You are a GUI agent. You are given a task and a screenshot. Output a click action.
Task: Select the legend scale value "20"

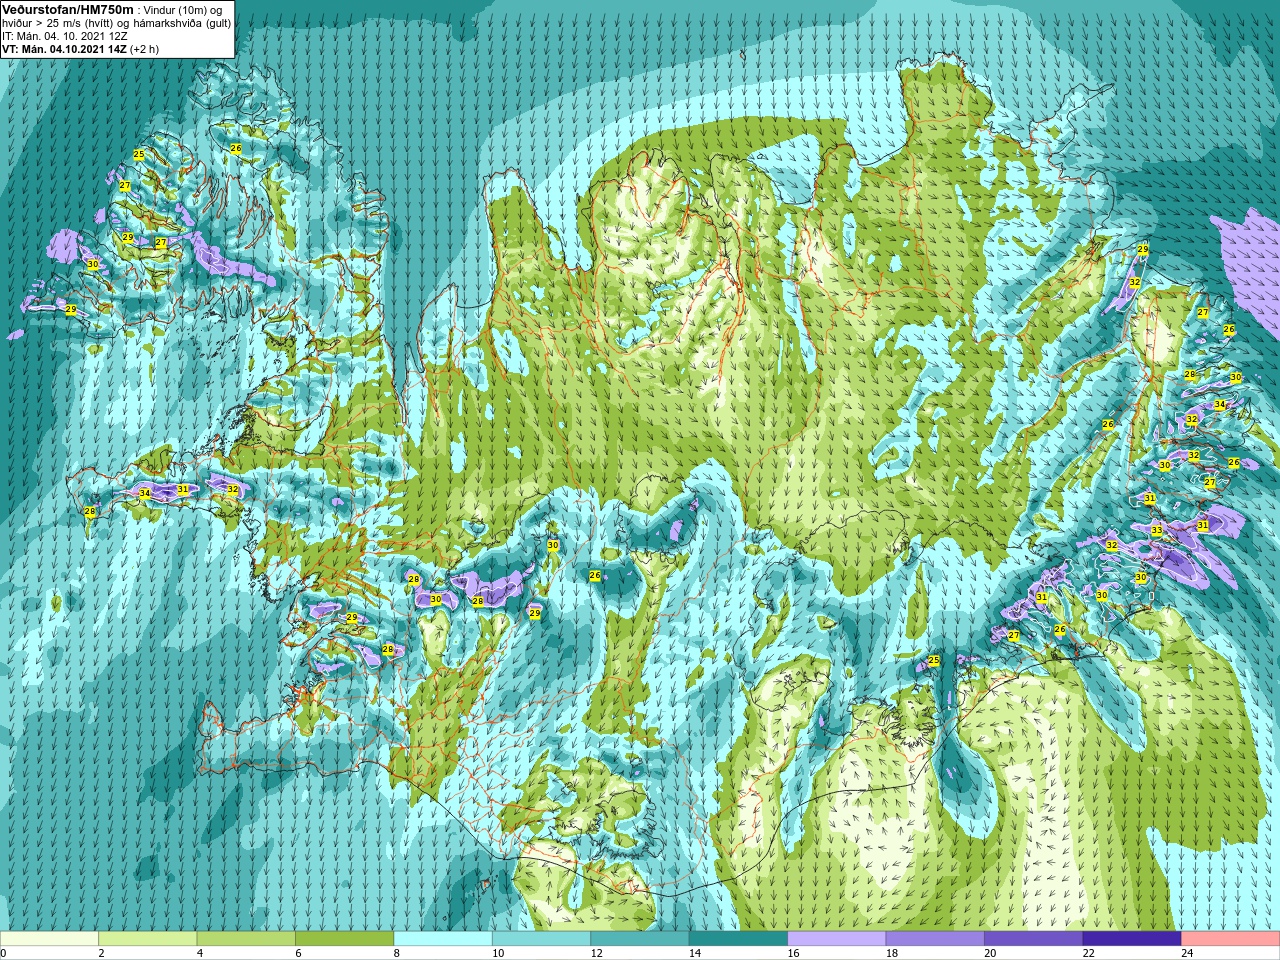click(x=991, y=953)
